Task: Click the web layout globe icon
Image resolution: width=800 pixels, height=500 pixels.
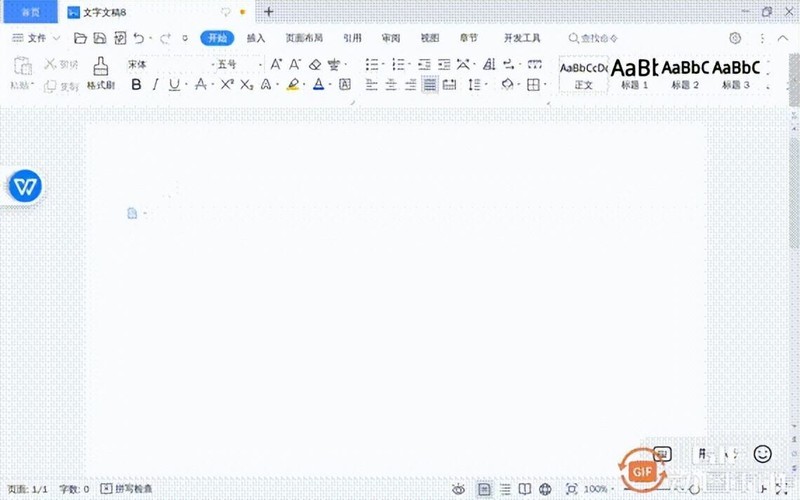Action: point(545,489)
